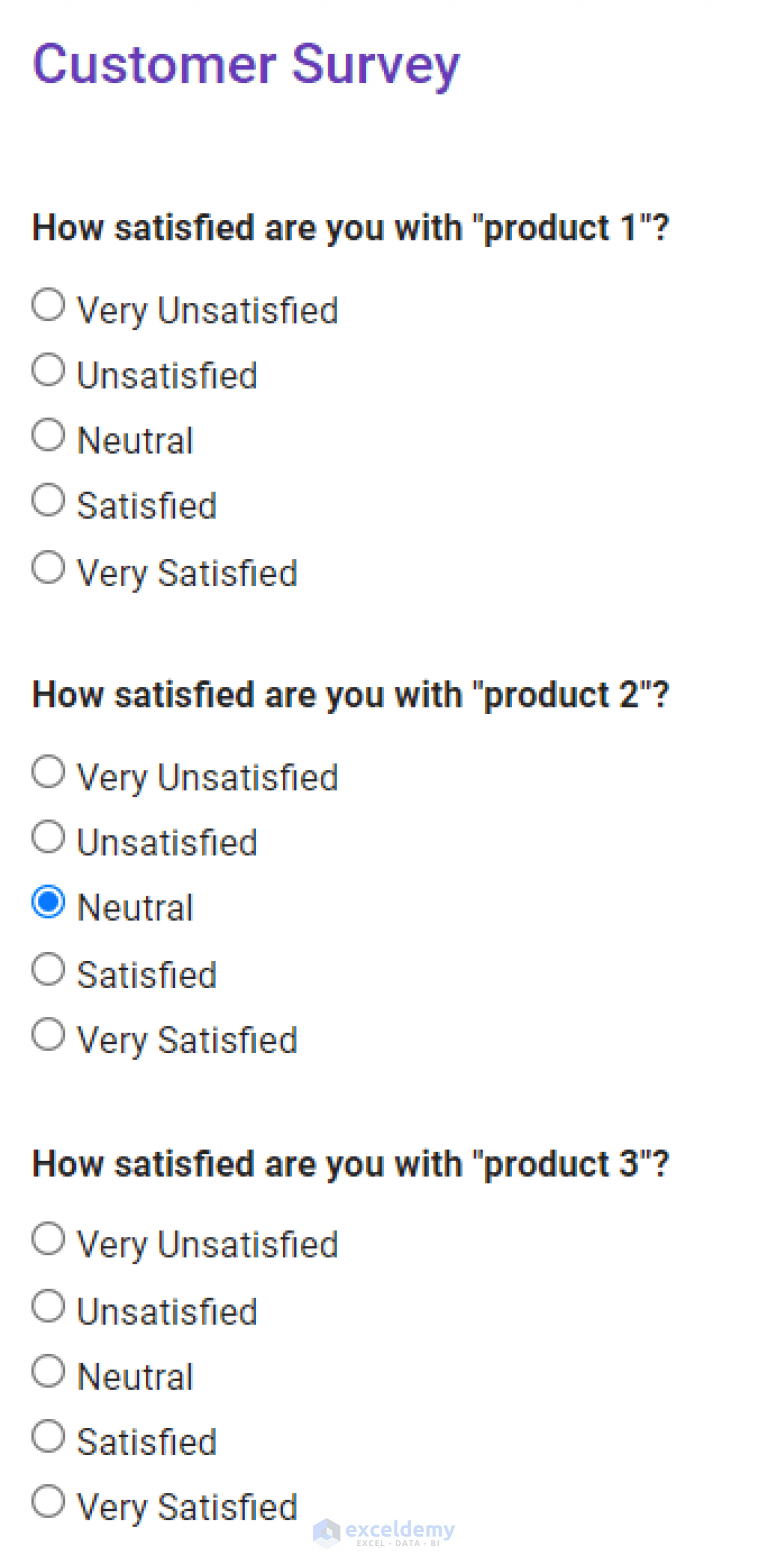Pick "Satisfied" for product 3
The image size is (768, 1565).
48,1436
